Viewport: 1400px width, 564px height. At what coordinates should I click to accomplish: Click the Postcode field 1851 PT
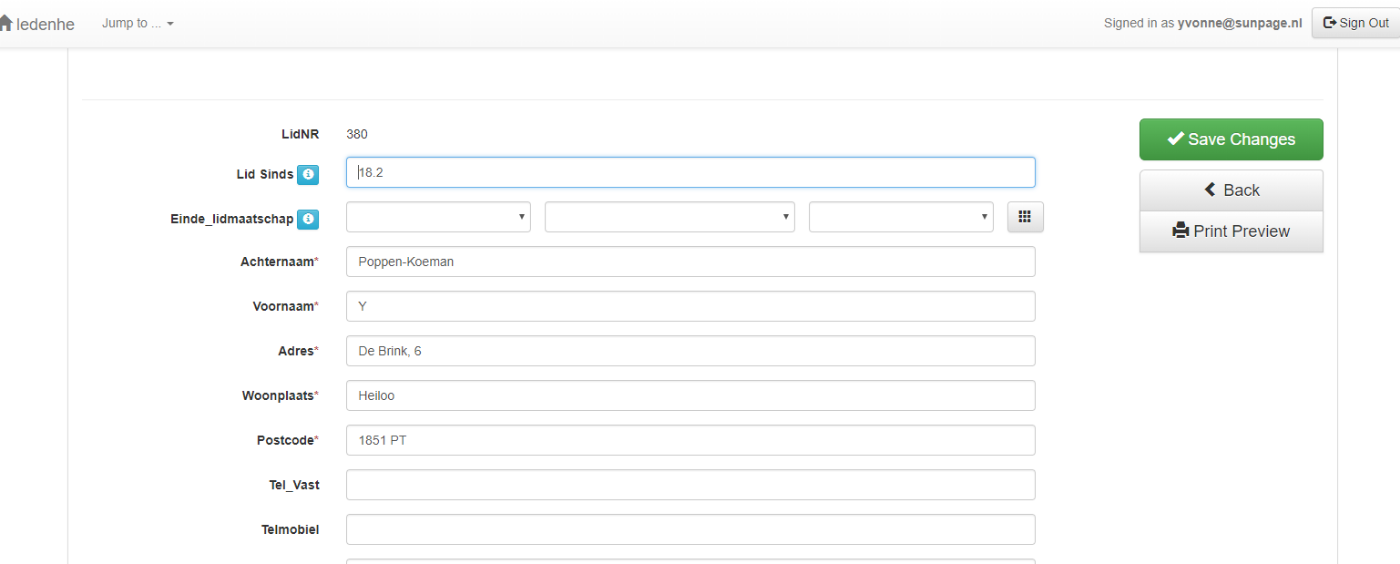tap(690, 440)
